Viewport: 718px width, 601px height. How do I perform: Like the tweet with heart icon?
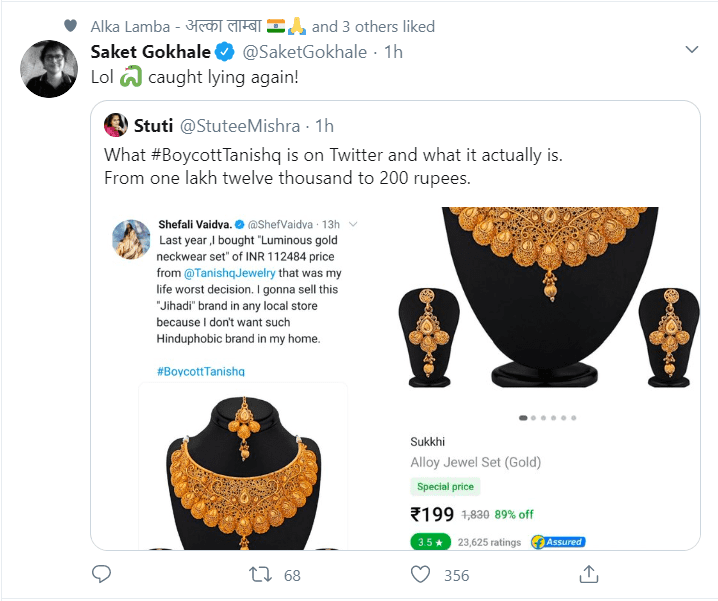click(x=420, y=574)
